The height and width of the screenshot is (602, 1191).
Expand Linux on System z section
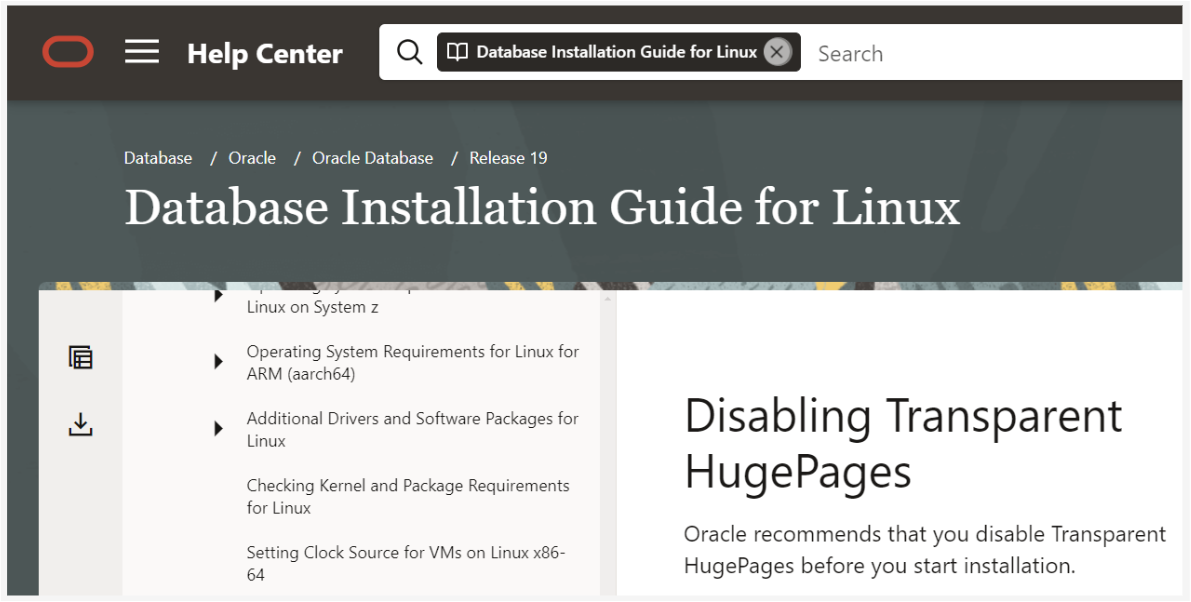218,295
